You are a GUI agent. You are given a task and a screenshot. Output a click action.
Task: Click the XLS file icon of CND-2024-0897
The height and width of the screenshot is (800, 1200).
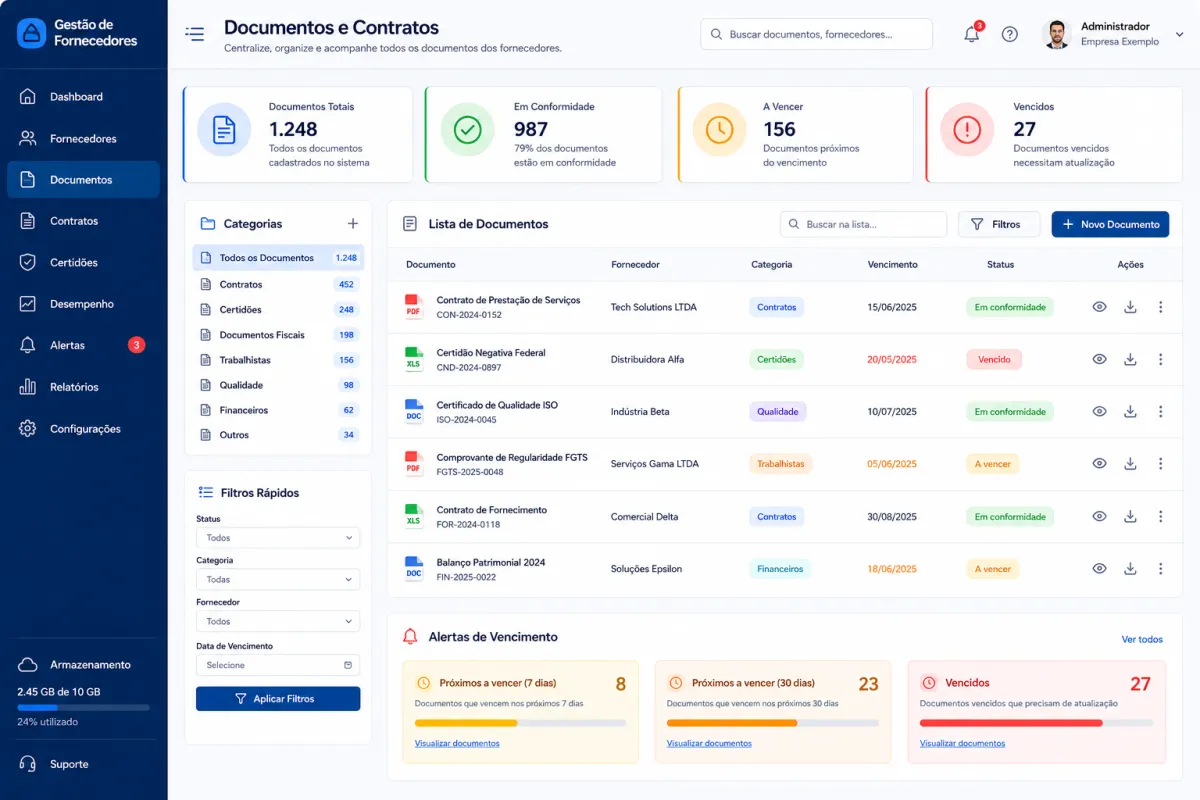[414, 359]
